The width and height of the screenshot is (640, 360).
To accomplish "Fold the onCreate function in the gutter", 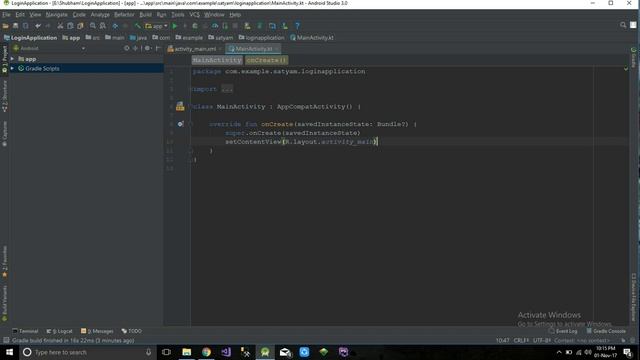I will tap(191, 124).
